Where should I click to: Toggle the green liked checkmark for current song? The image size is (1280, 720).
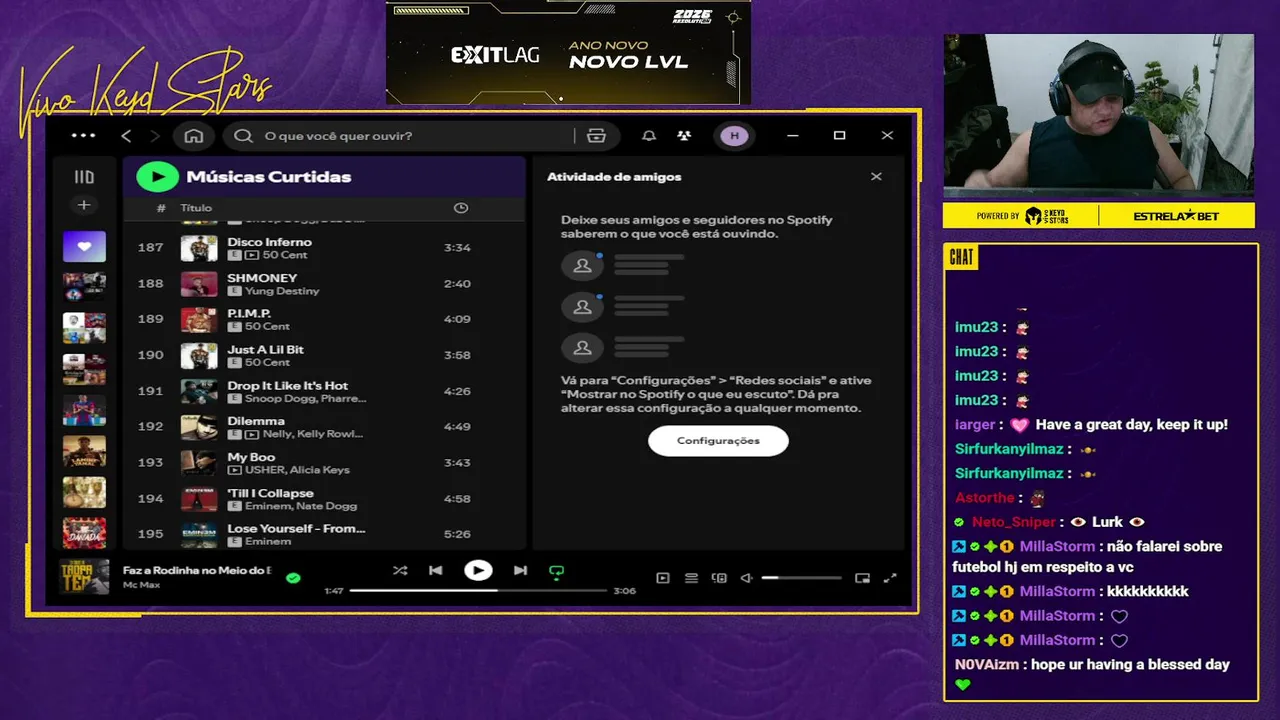(x=293, y=577)
